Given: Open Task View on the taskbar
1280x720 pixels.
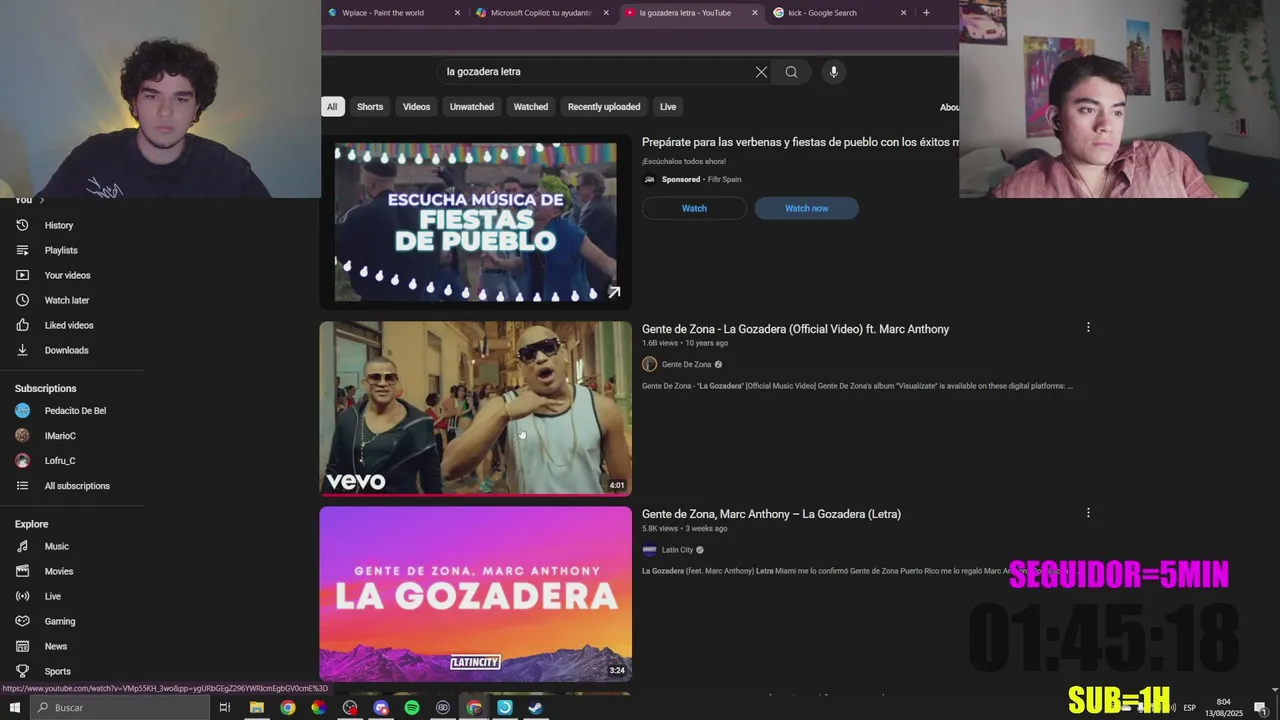Looking at the screenshot, I should pos(225,707).
